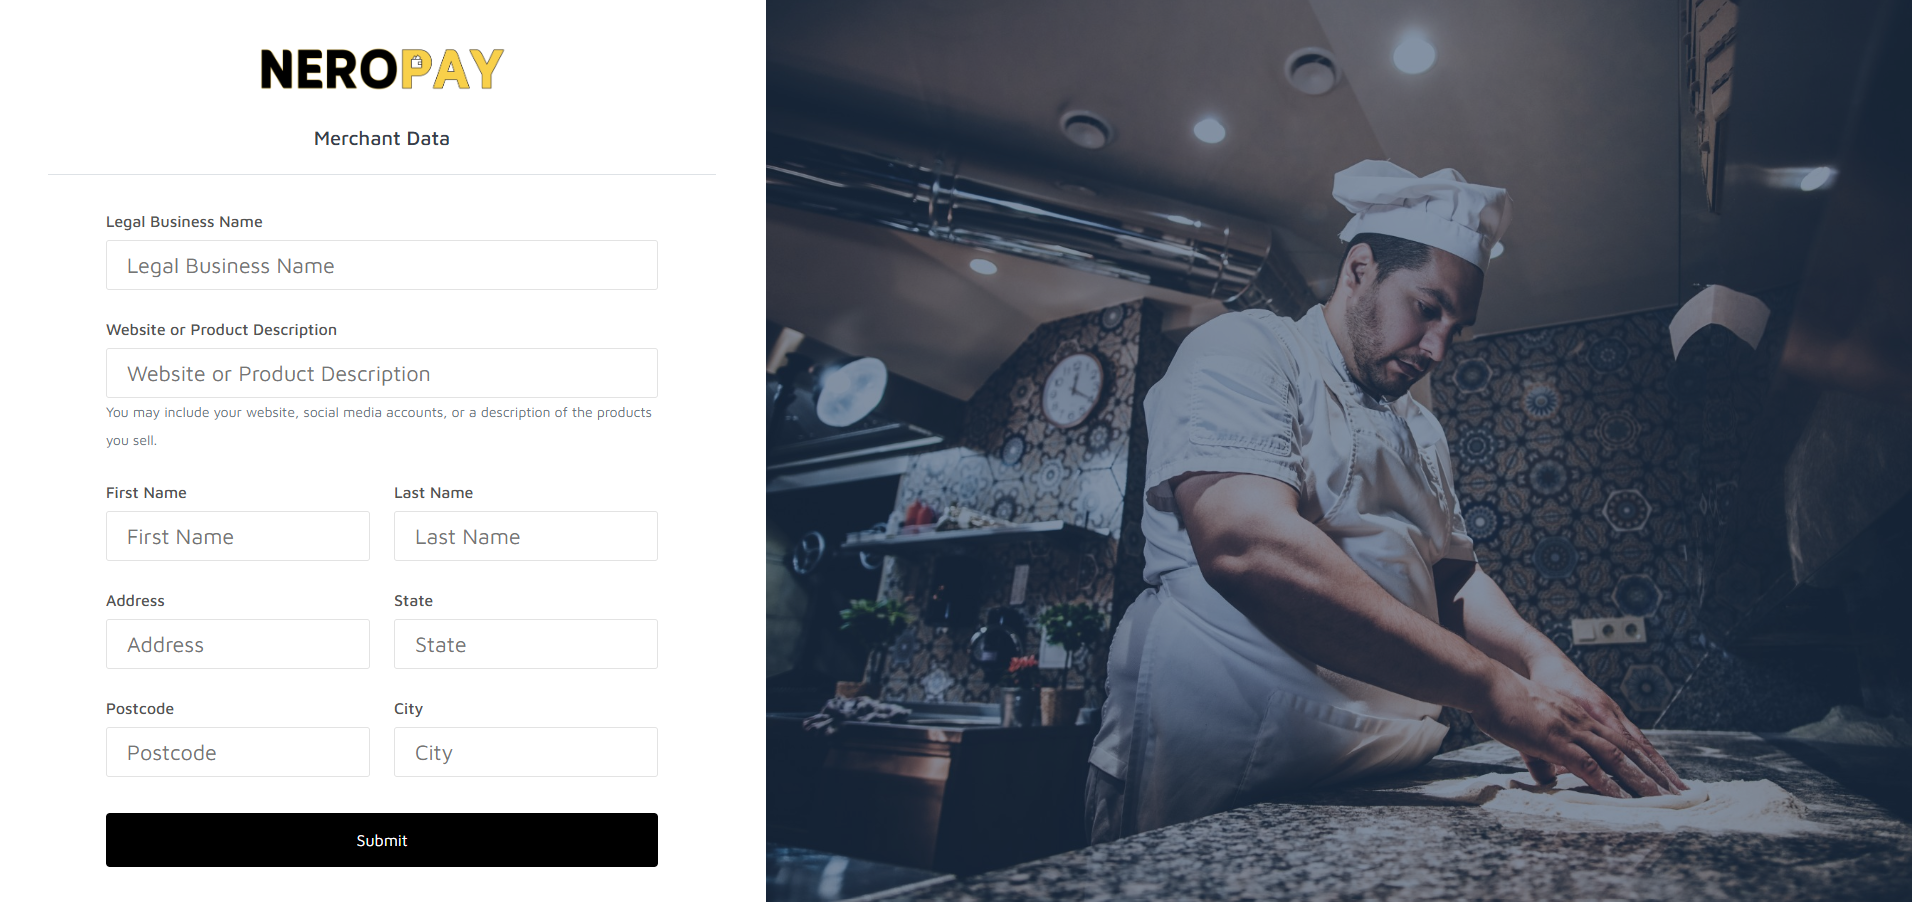Image resolution: width=1912 pixels, height=902 pixels.
Task: Click the chef photo on the right
Action: point(1339,451)
